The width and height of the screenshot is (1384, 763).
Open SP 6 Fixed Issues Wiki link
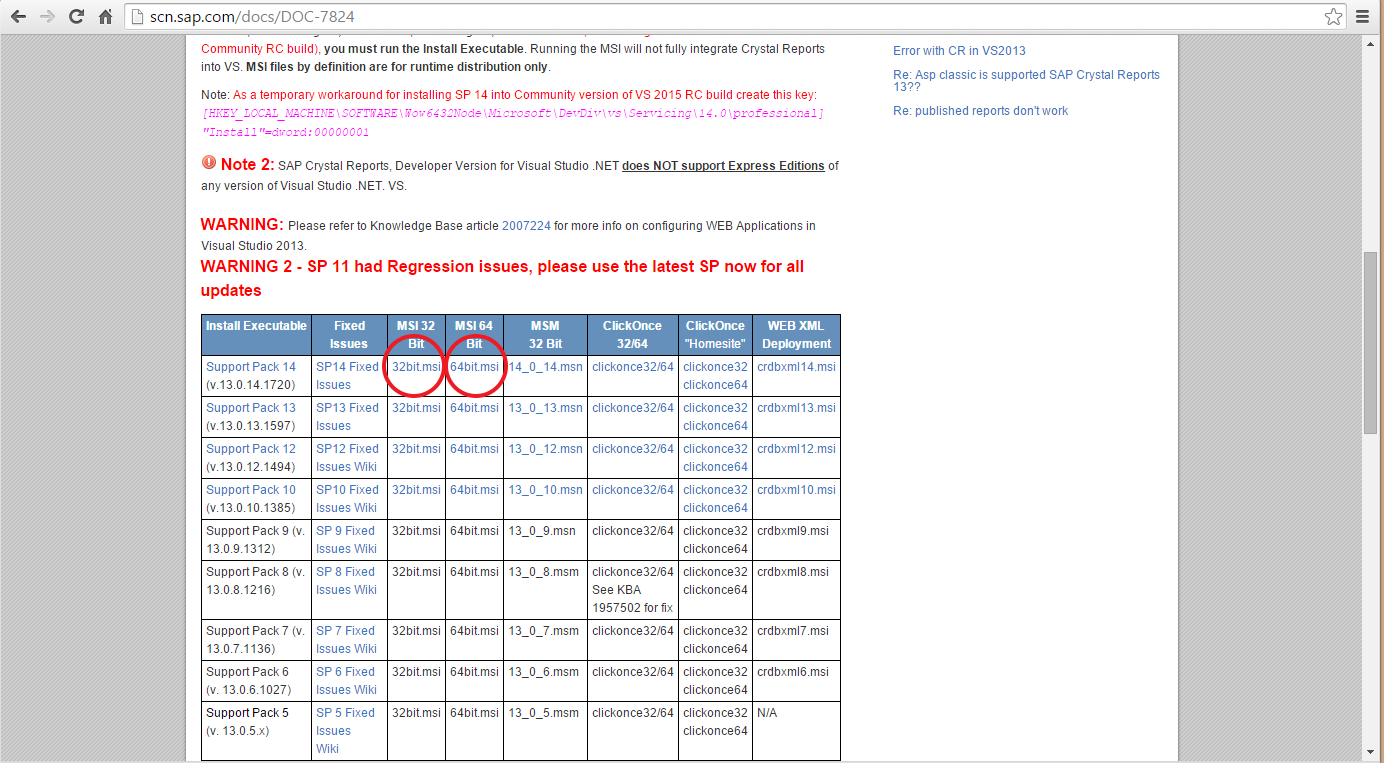point(346,681)
